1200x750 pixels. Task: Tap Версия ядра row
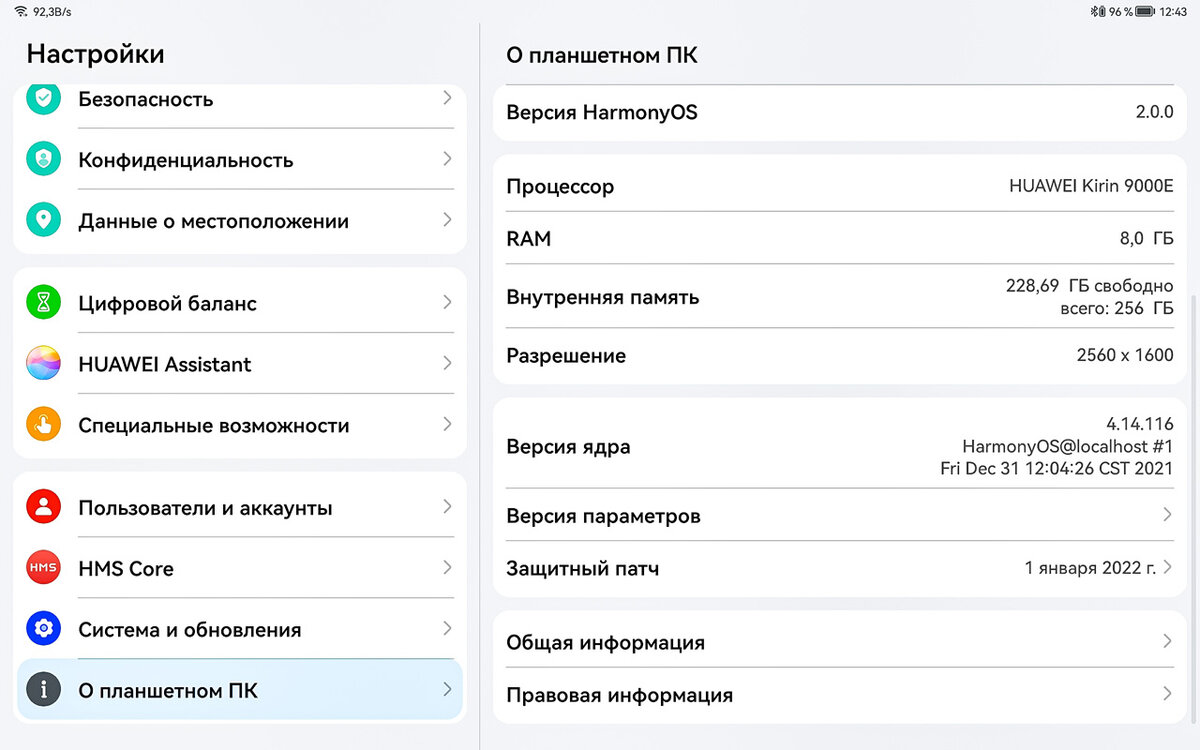click(x=838, y=446)
